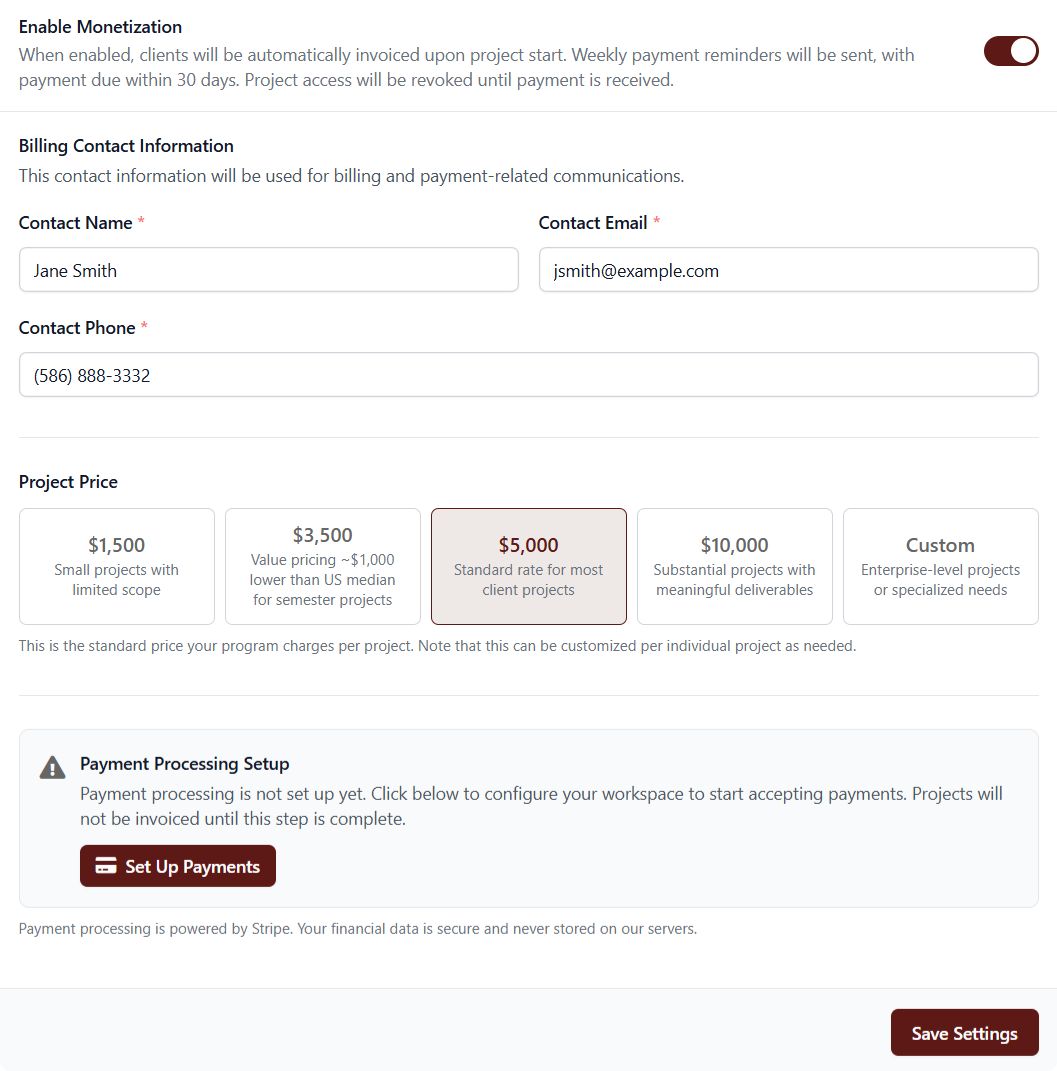Viewport: 1057px width, 1071px height.
Task: Click the Enable Monetization label
Action: (100, 26)
